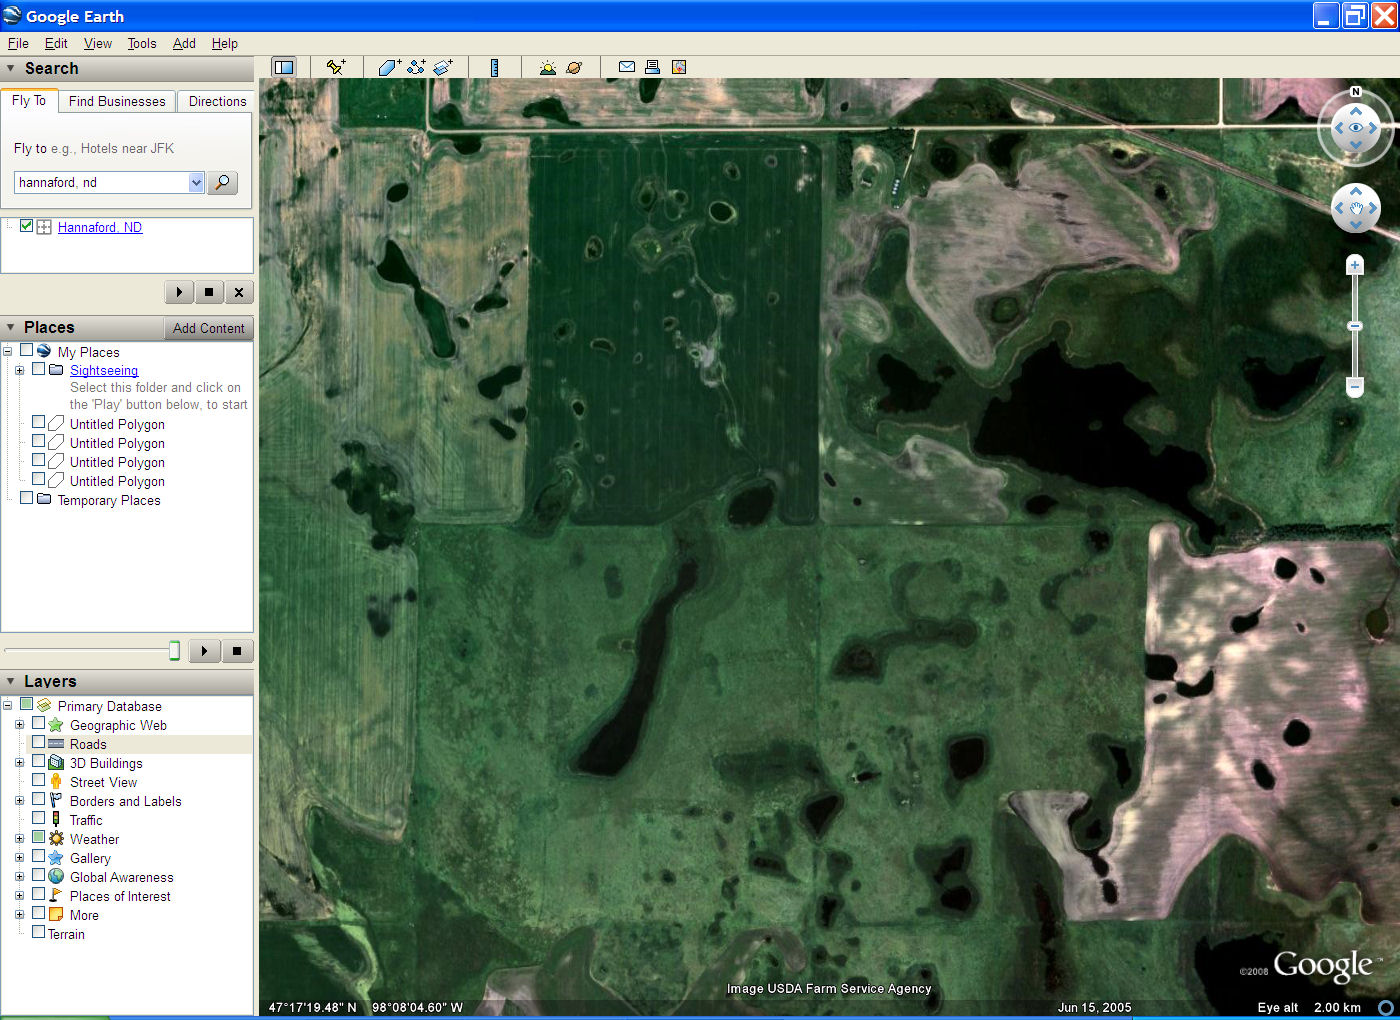Open the Fly To search history dropdown
1400x1020 pixels.
[196, 182]
